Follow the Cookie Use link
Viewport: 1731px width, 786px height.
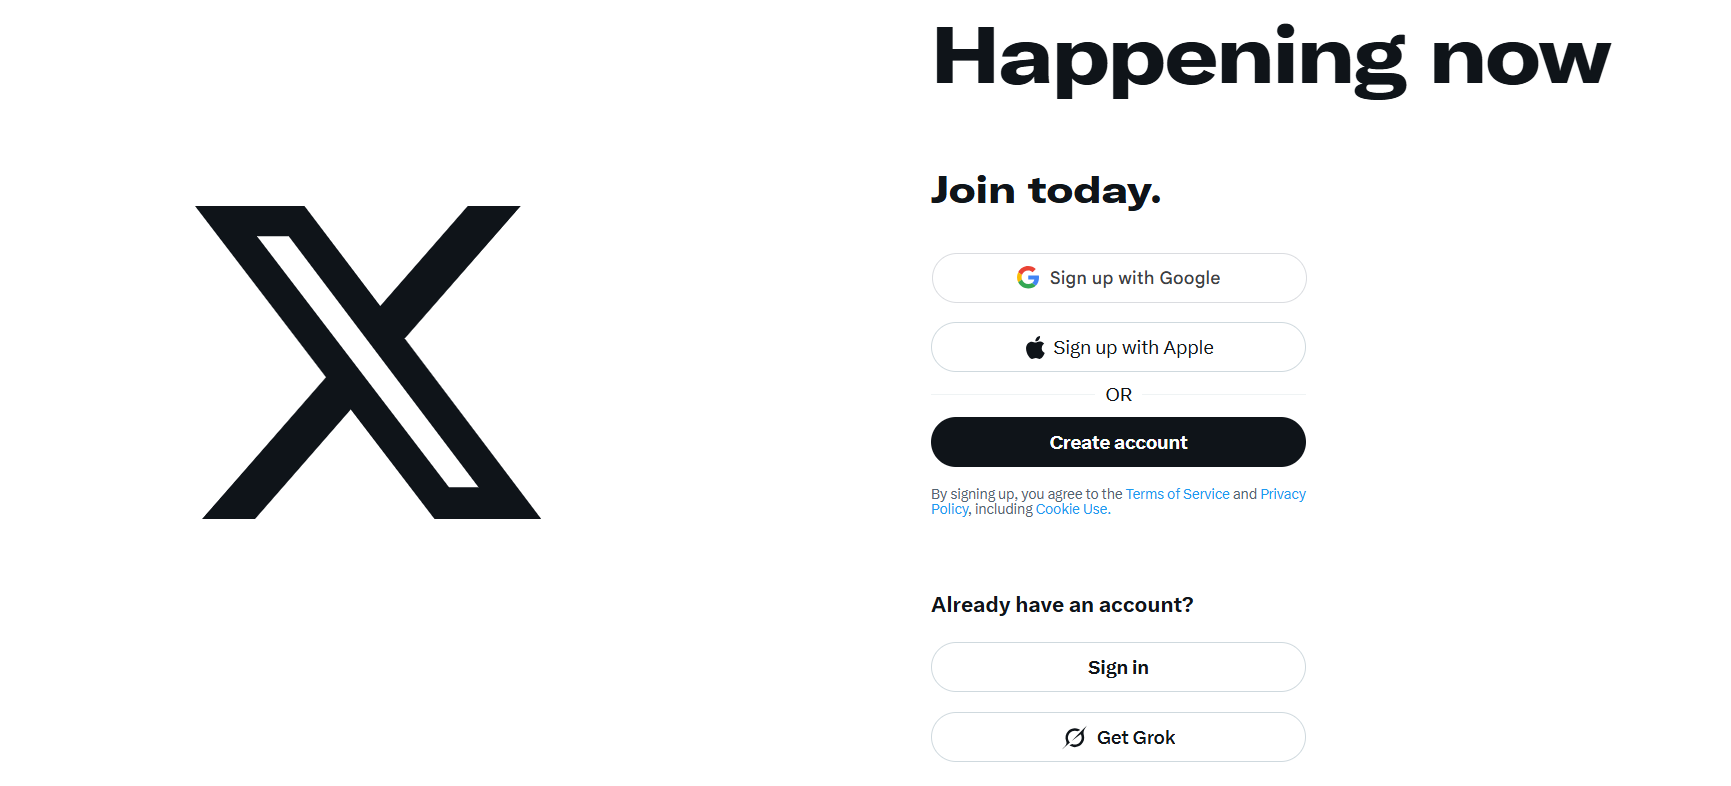[1071, 509]
